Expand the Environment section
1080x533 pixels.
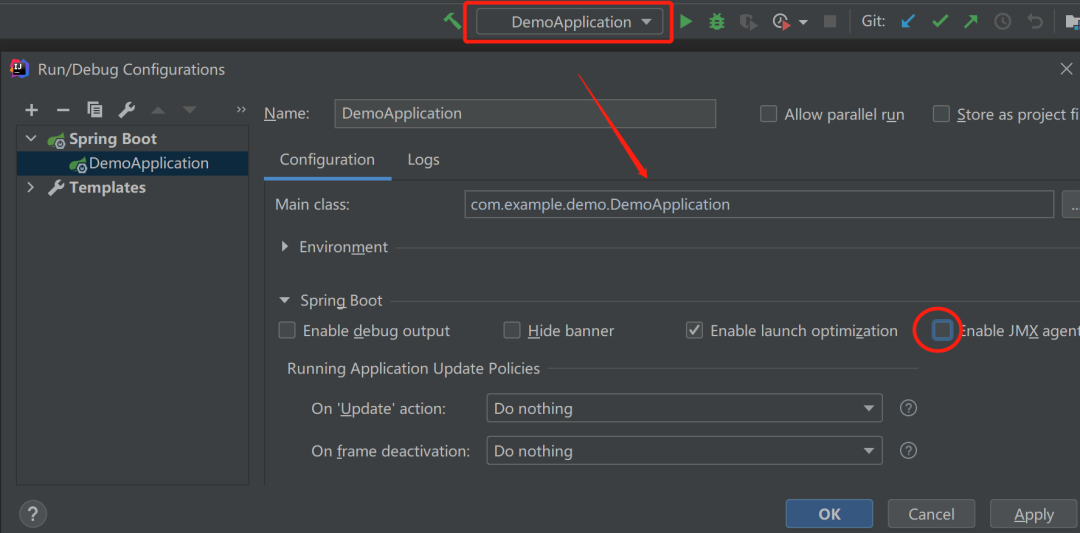285,247
